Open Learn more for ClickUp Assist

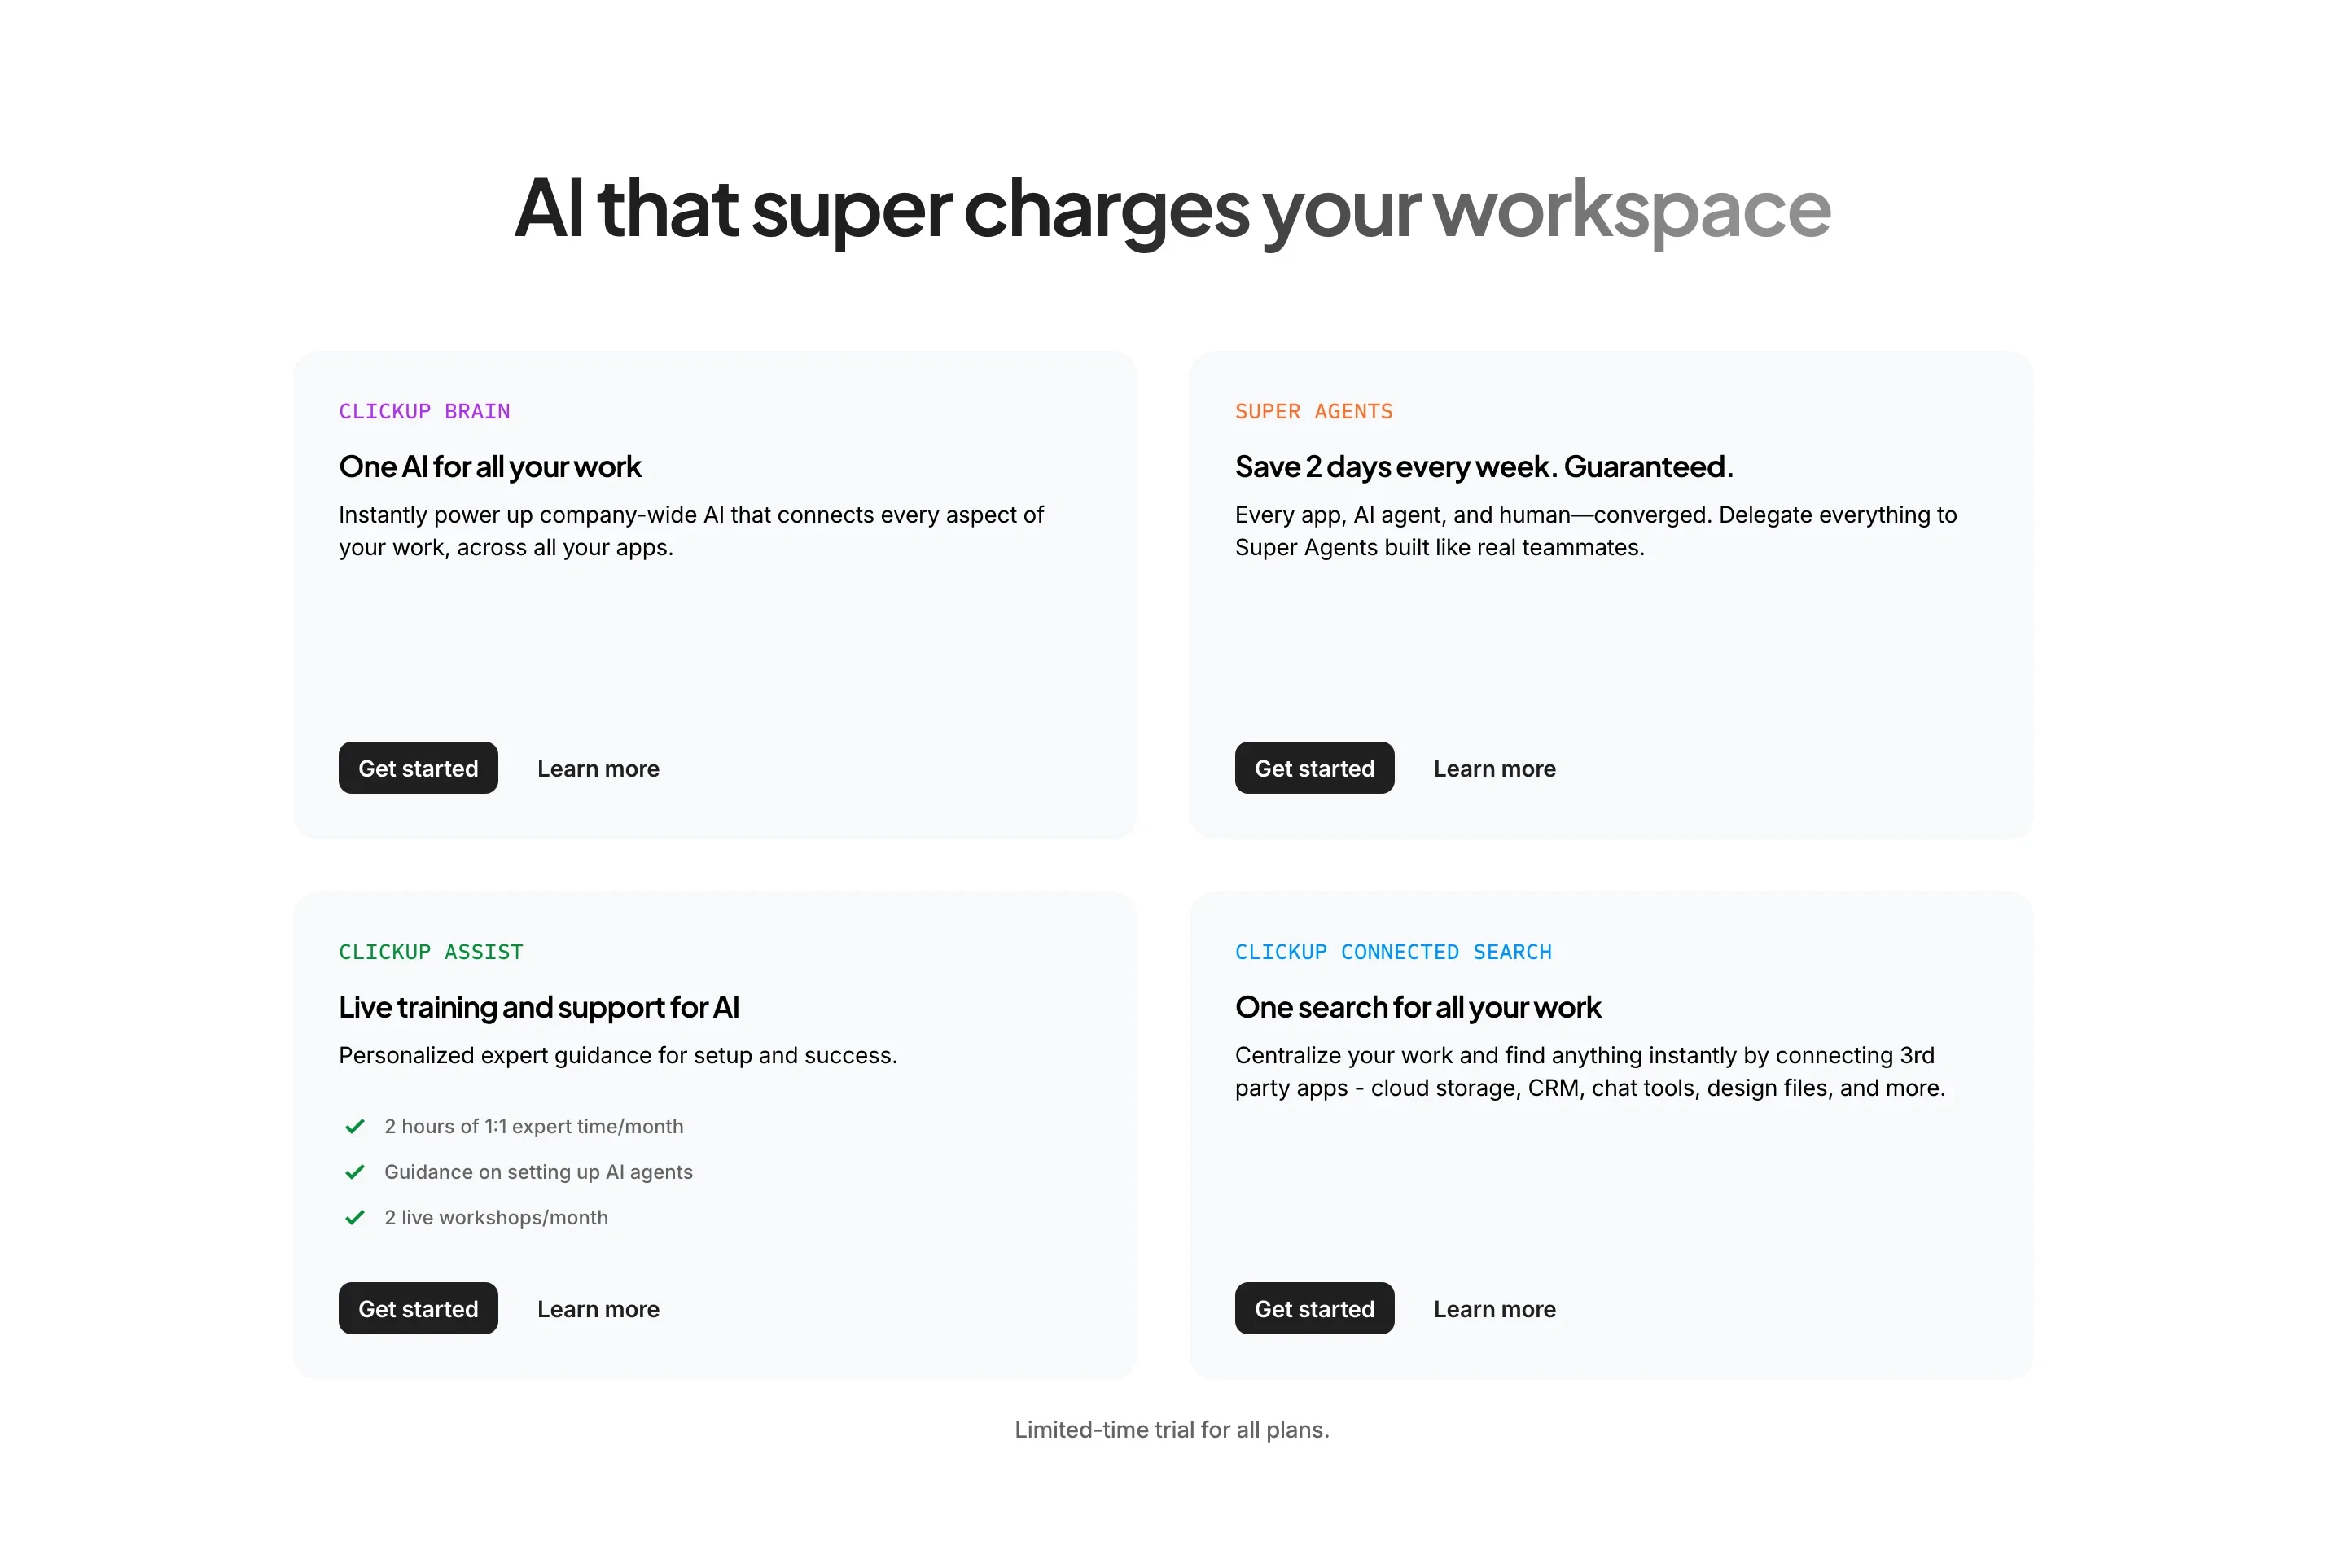(597, 1308)
